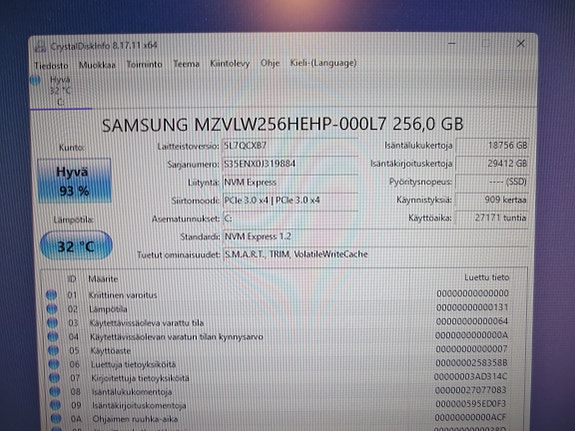Click the Tuetut ominaisuudet features field
Image resolution: width=575 pixels, height=431 pixels.
(x=375, y=254)
